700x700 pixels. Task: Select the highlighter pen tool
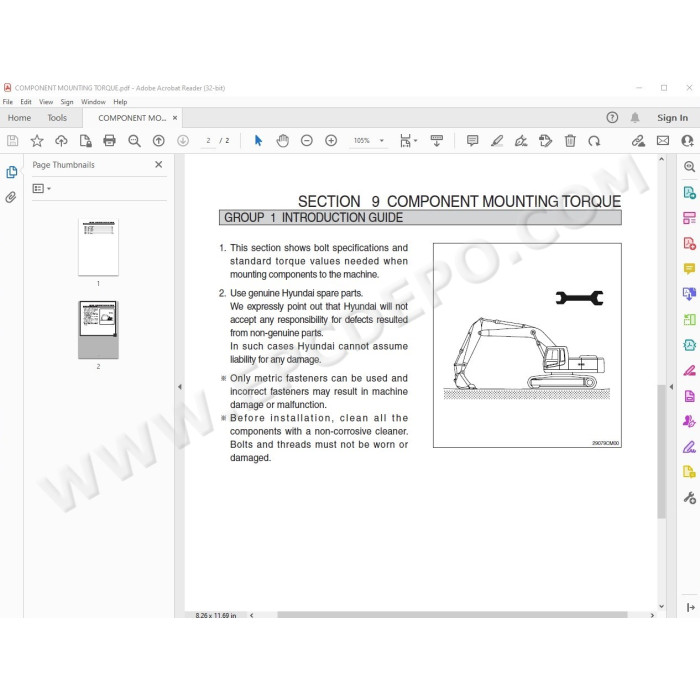point(497,141)
